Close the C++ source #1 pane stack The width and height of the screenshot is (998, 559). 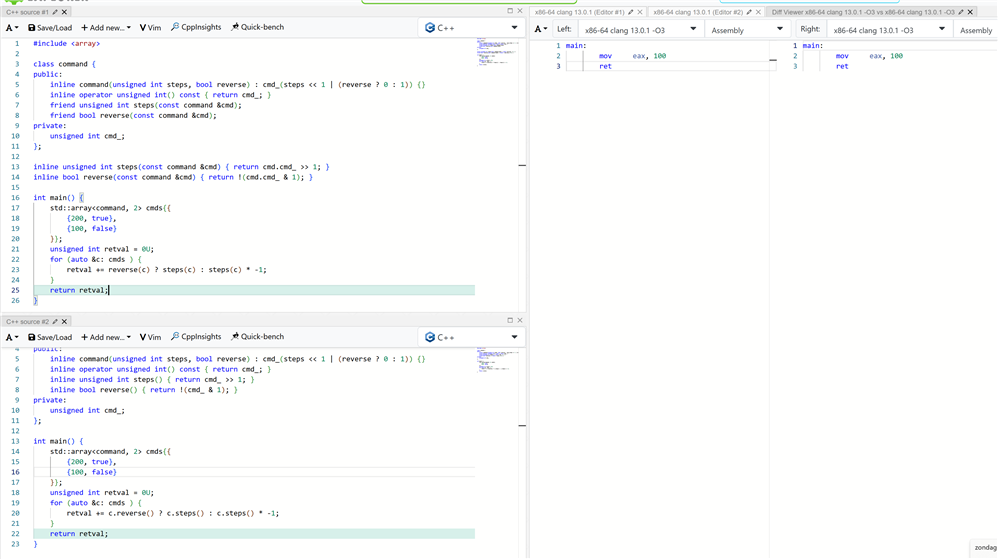click(519, 11)
